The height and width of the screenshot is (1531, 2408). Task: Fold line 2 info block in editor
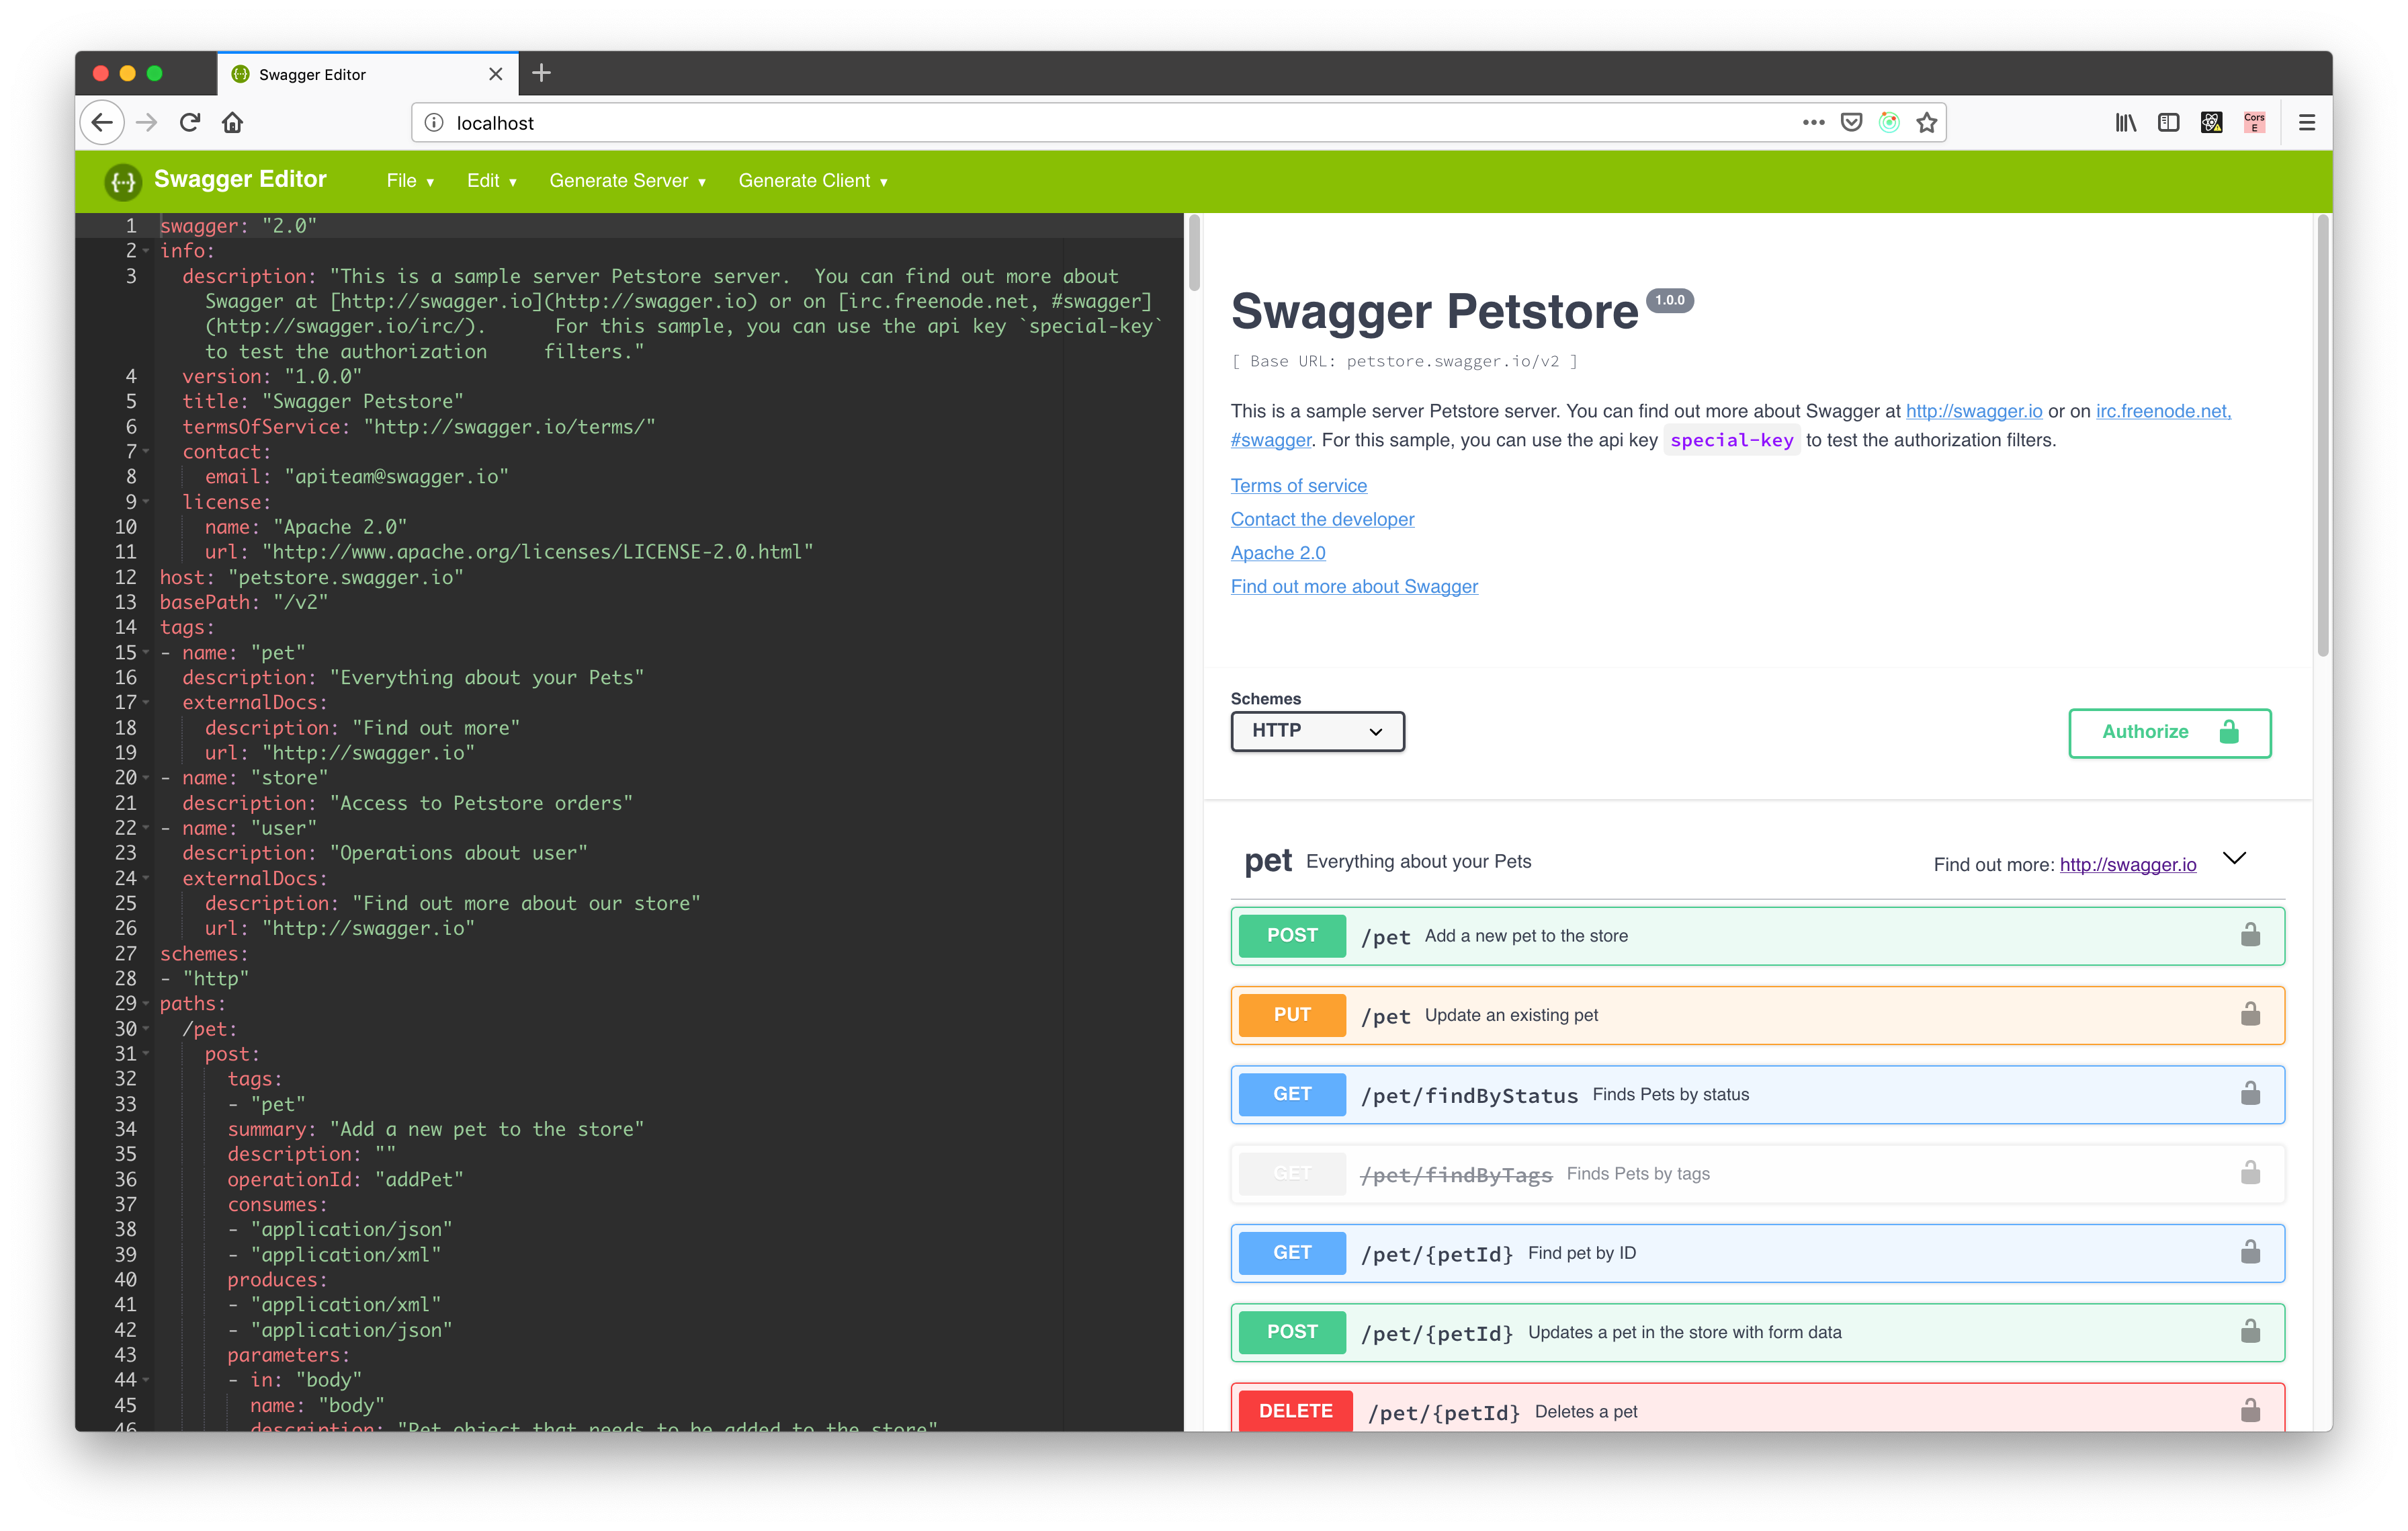(146, 251)
